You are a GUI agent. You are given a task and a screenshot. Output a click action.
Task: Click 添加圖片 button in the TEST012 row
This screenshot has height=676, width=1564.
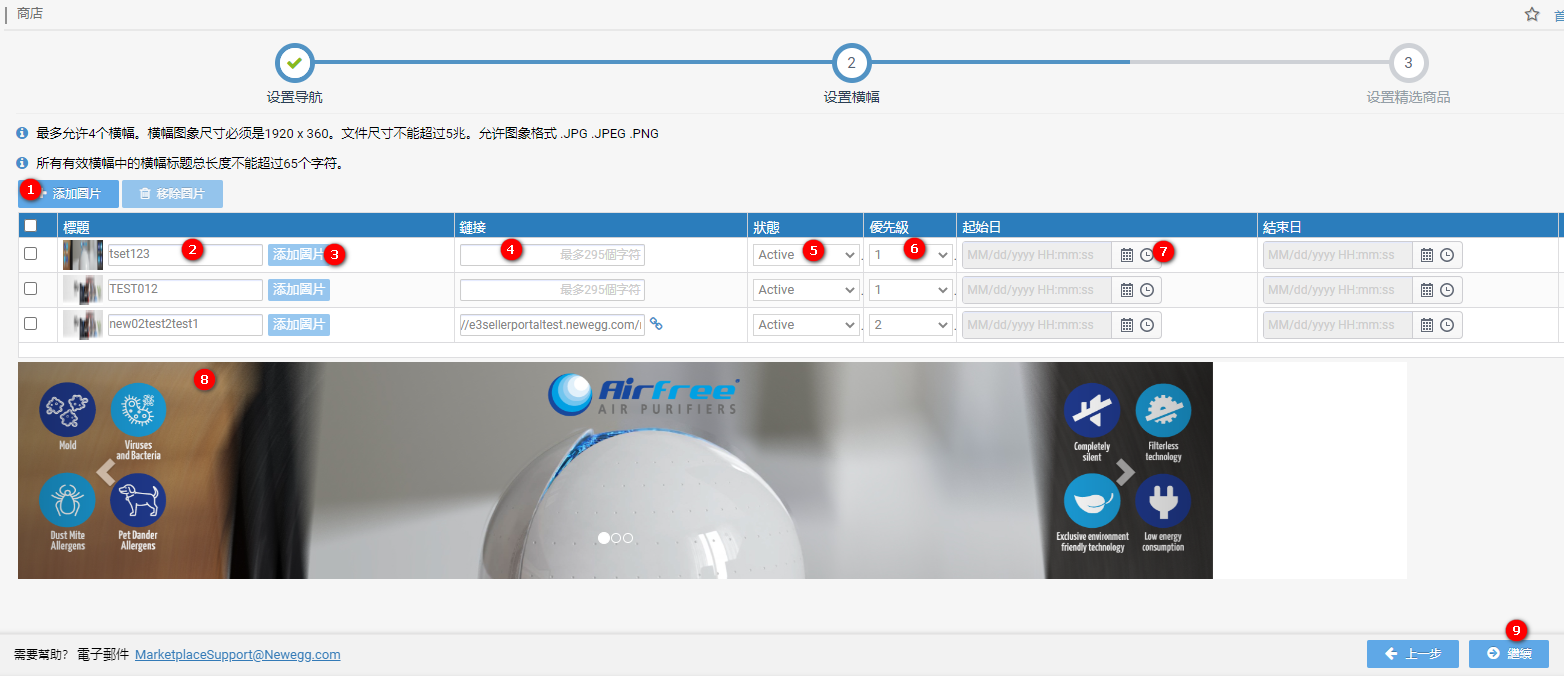[x=299, y=290]
